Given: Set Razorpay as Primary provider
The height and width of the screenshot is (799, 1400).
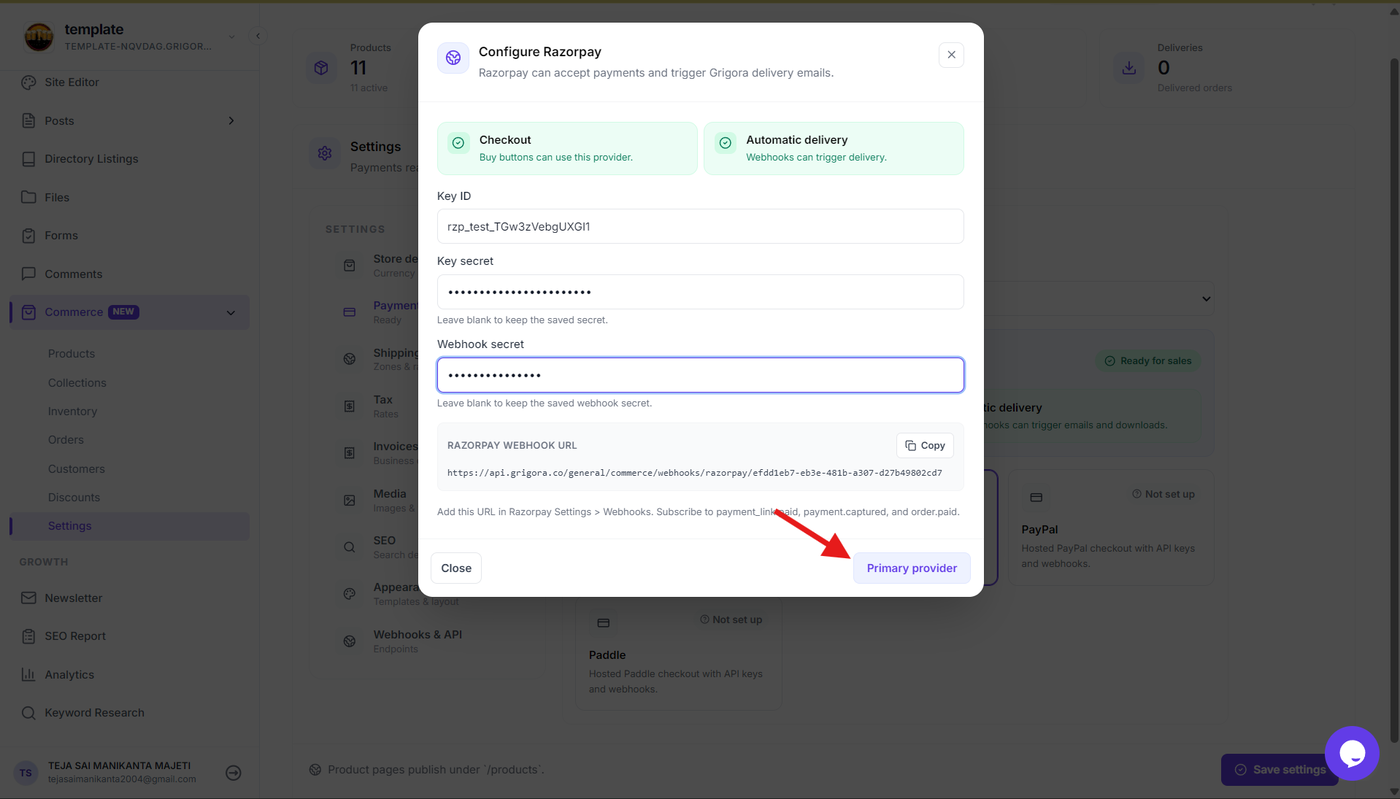Looking at the screenshot, I should pyautogui.click(x=912, y=568).
